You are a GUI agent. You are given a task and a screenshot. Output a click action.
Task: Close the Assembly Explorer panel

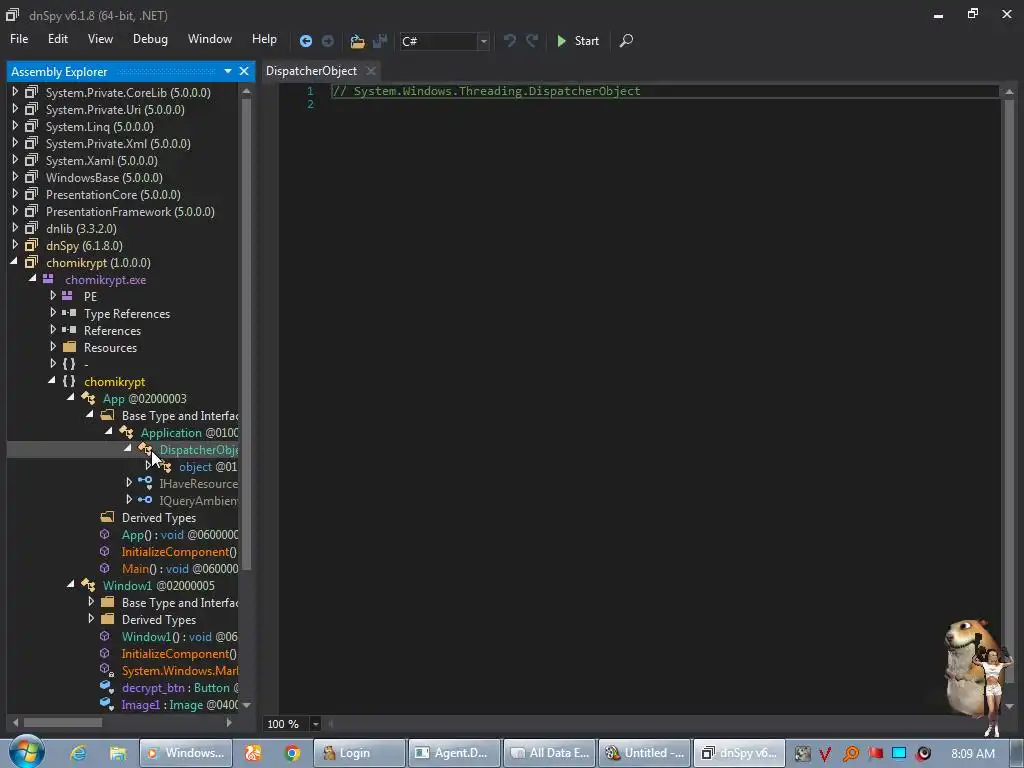(244, 71)
